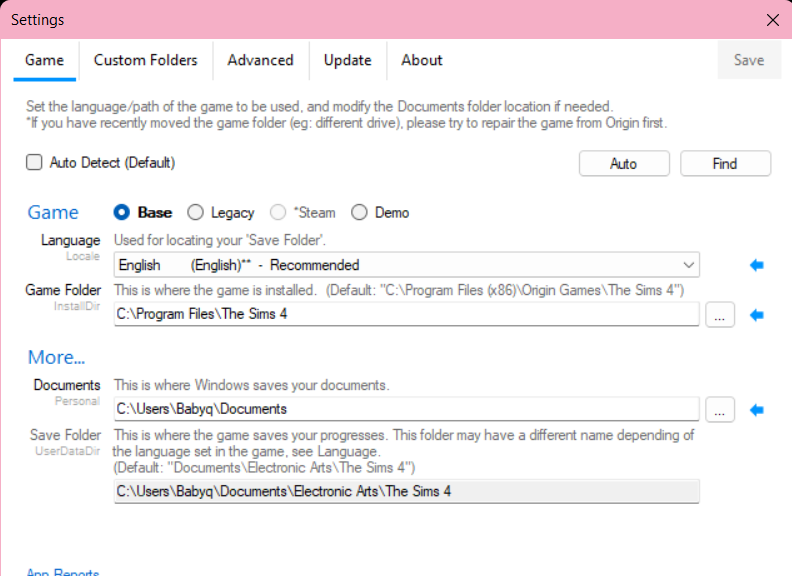Viewport: 792px width, 576px height.
Task: Click the 'Personal' caption under Documents
Action: tap(77, 401)
